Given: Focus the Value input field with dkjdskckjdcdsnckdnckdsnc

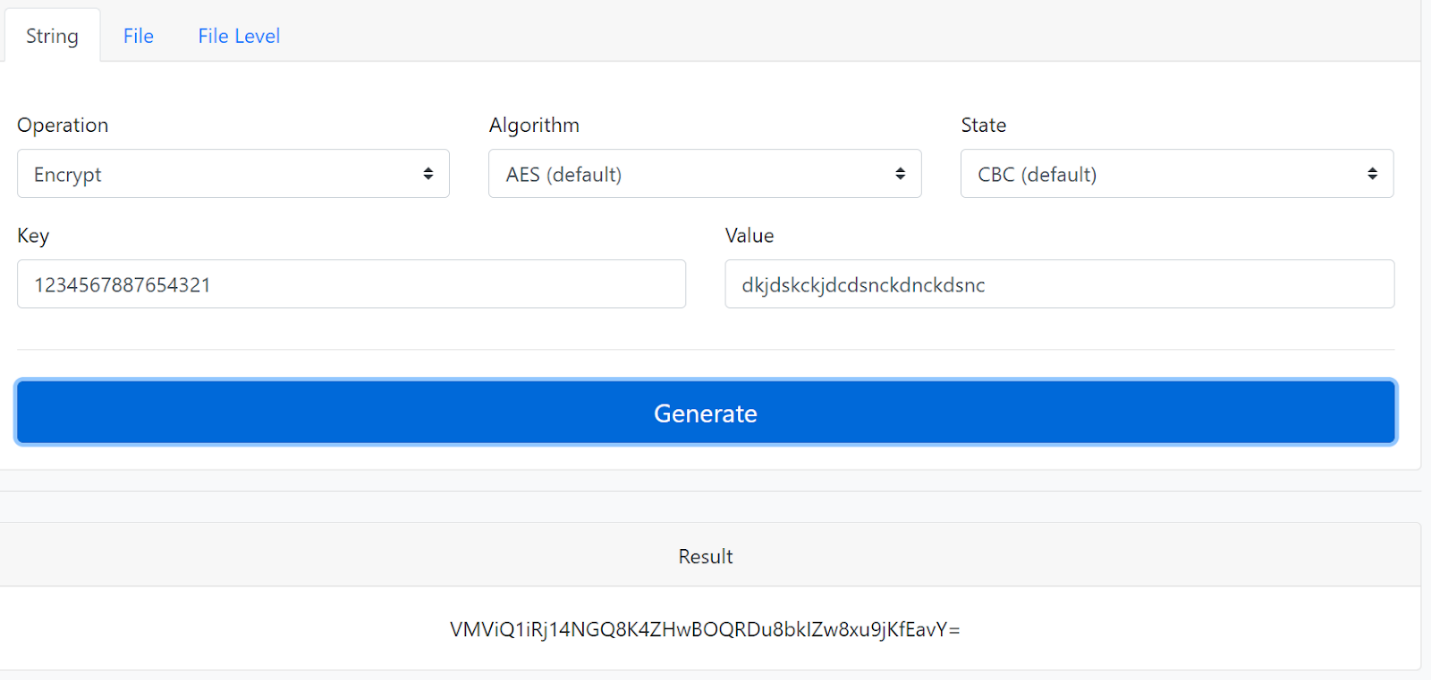Looking at the screenshot, I should pyautogui.click(x=1060, y=284).
